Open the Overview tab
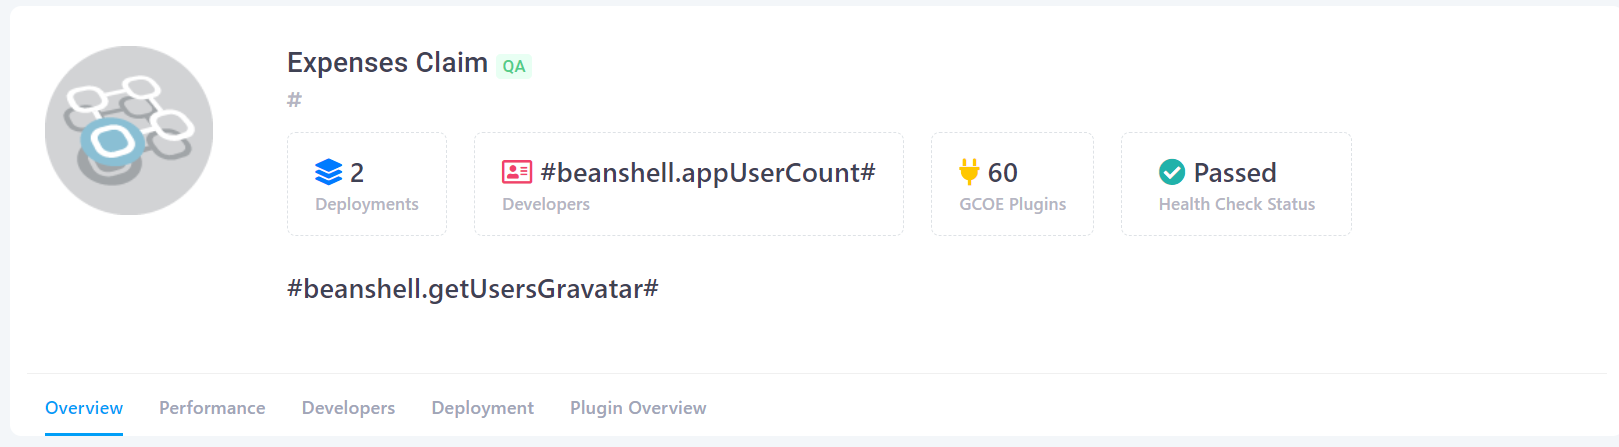 [84, 408]
